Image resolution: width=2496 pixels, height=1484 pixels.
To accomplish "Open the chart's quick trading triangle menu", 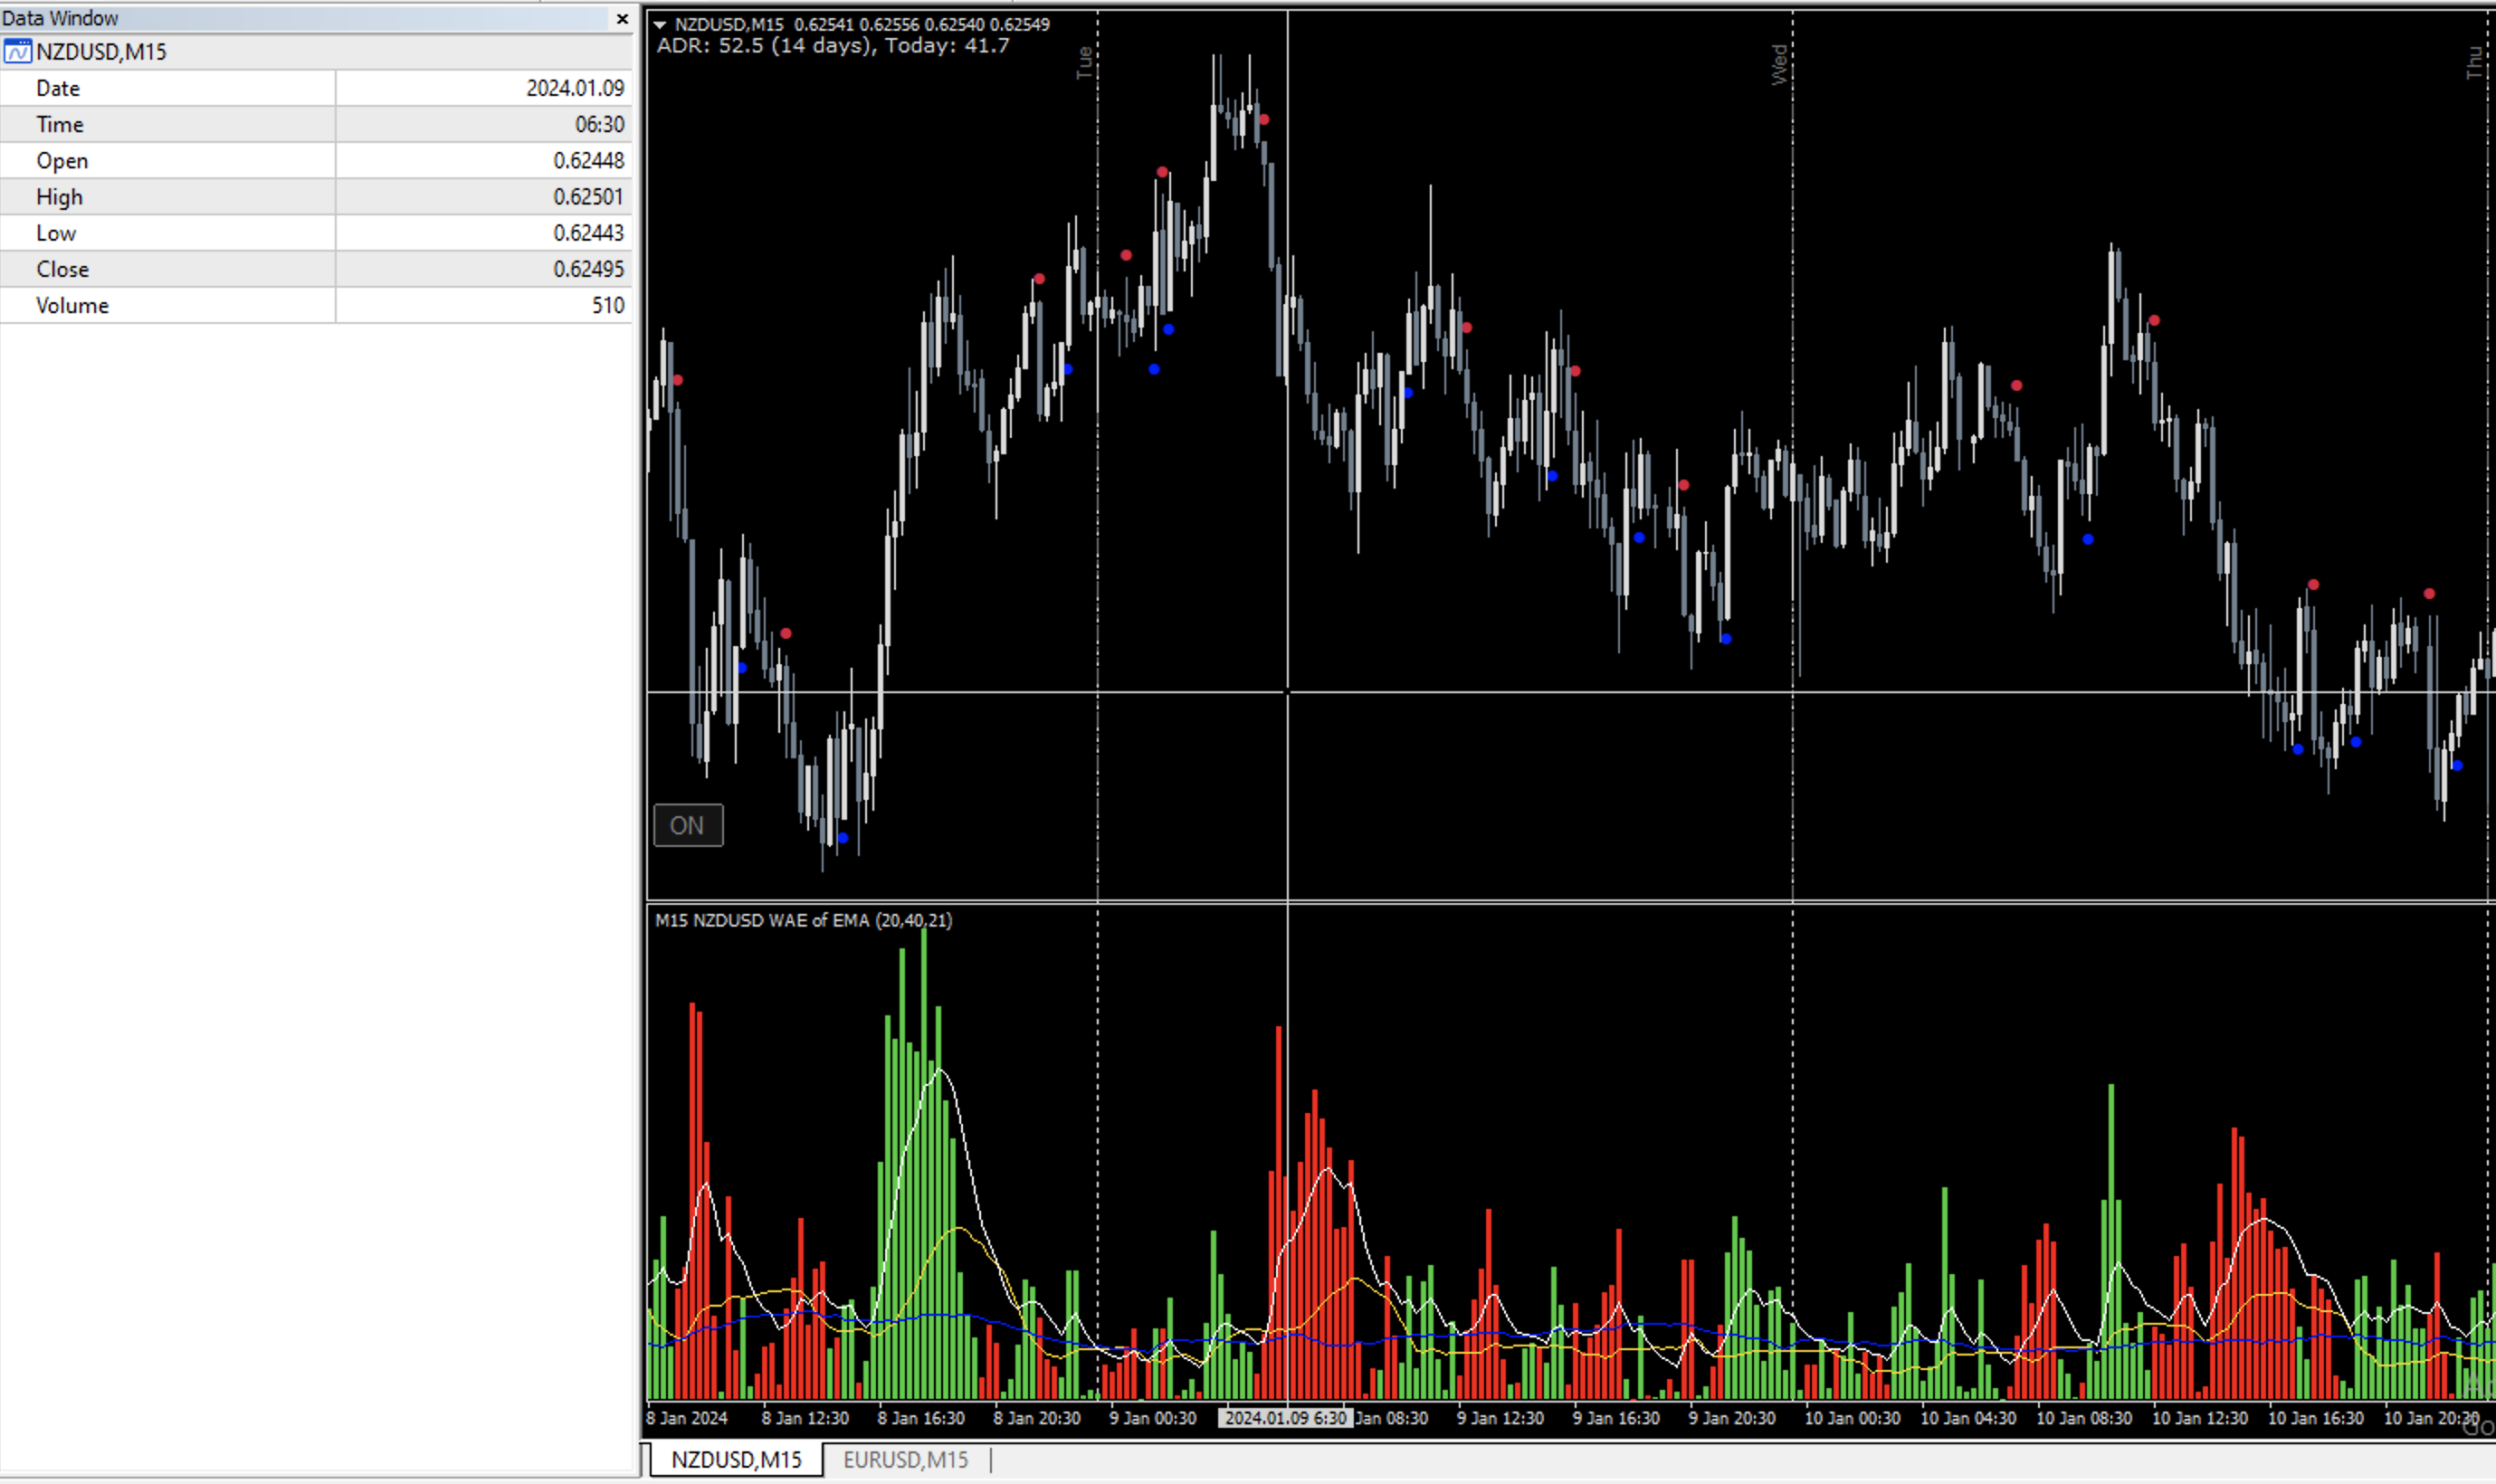I will [660, 24].
